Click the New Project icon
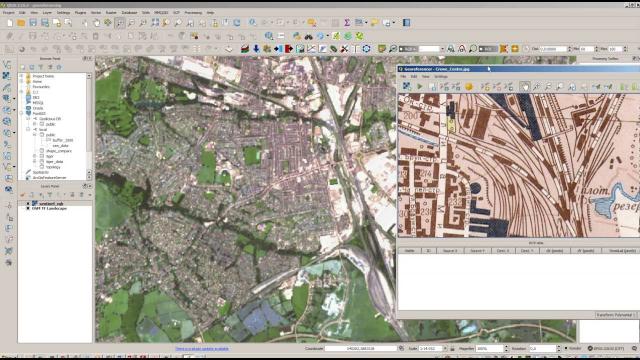 9,23
